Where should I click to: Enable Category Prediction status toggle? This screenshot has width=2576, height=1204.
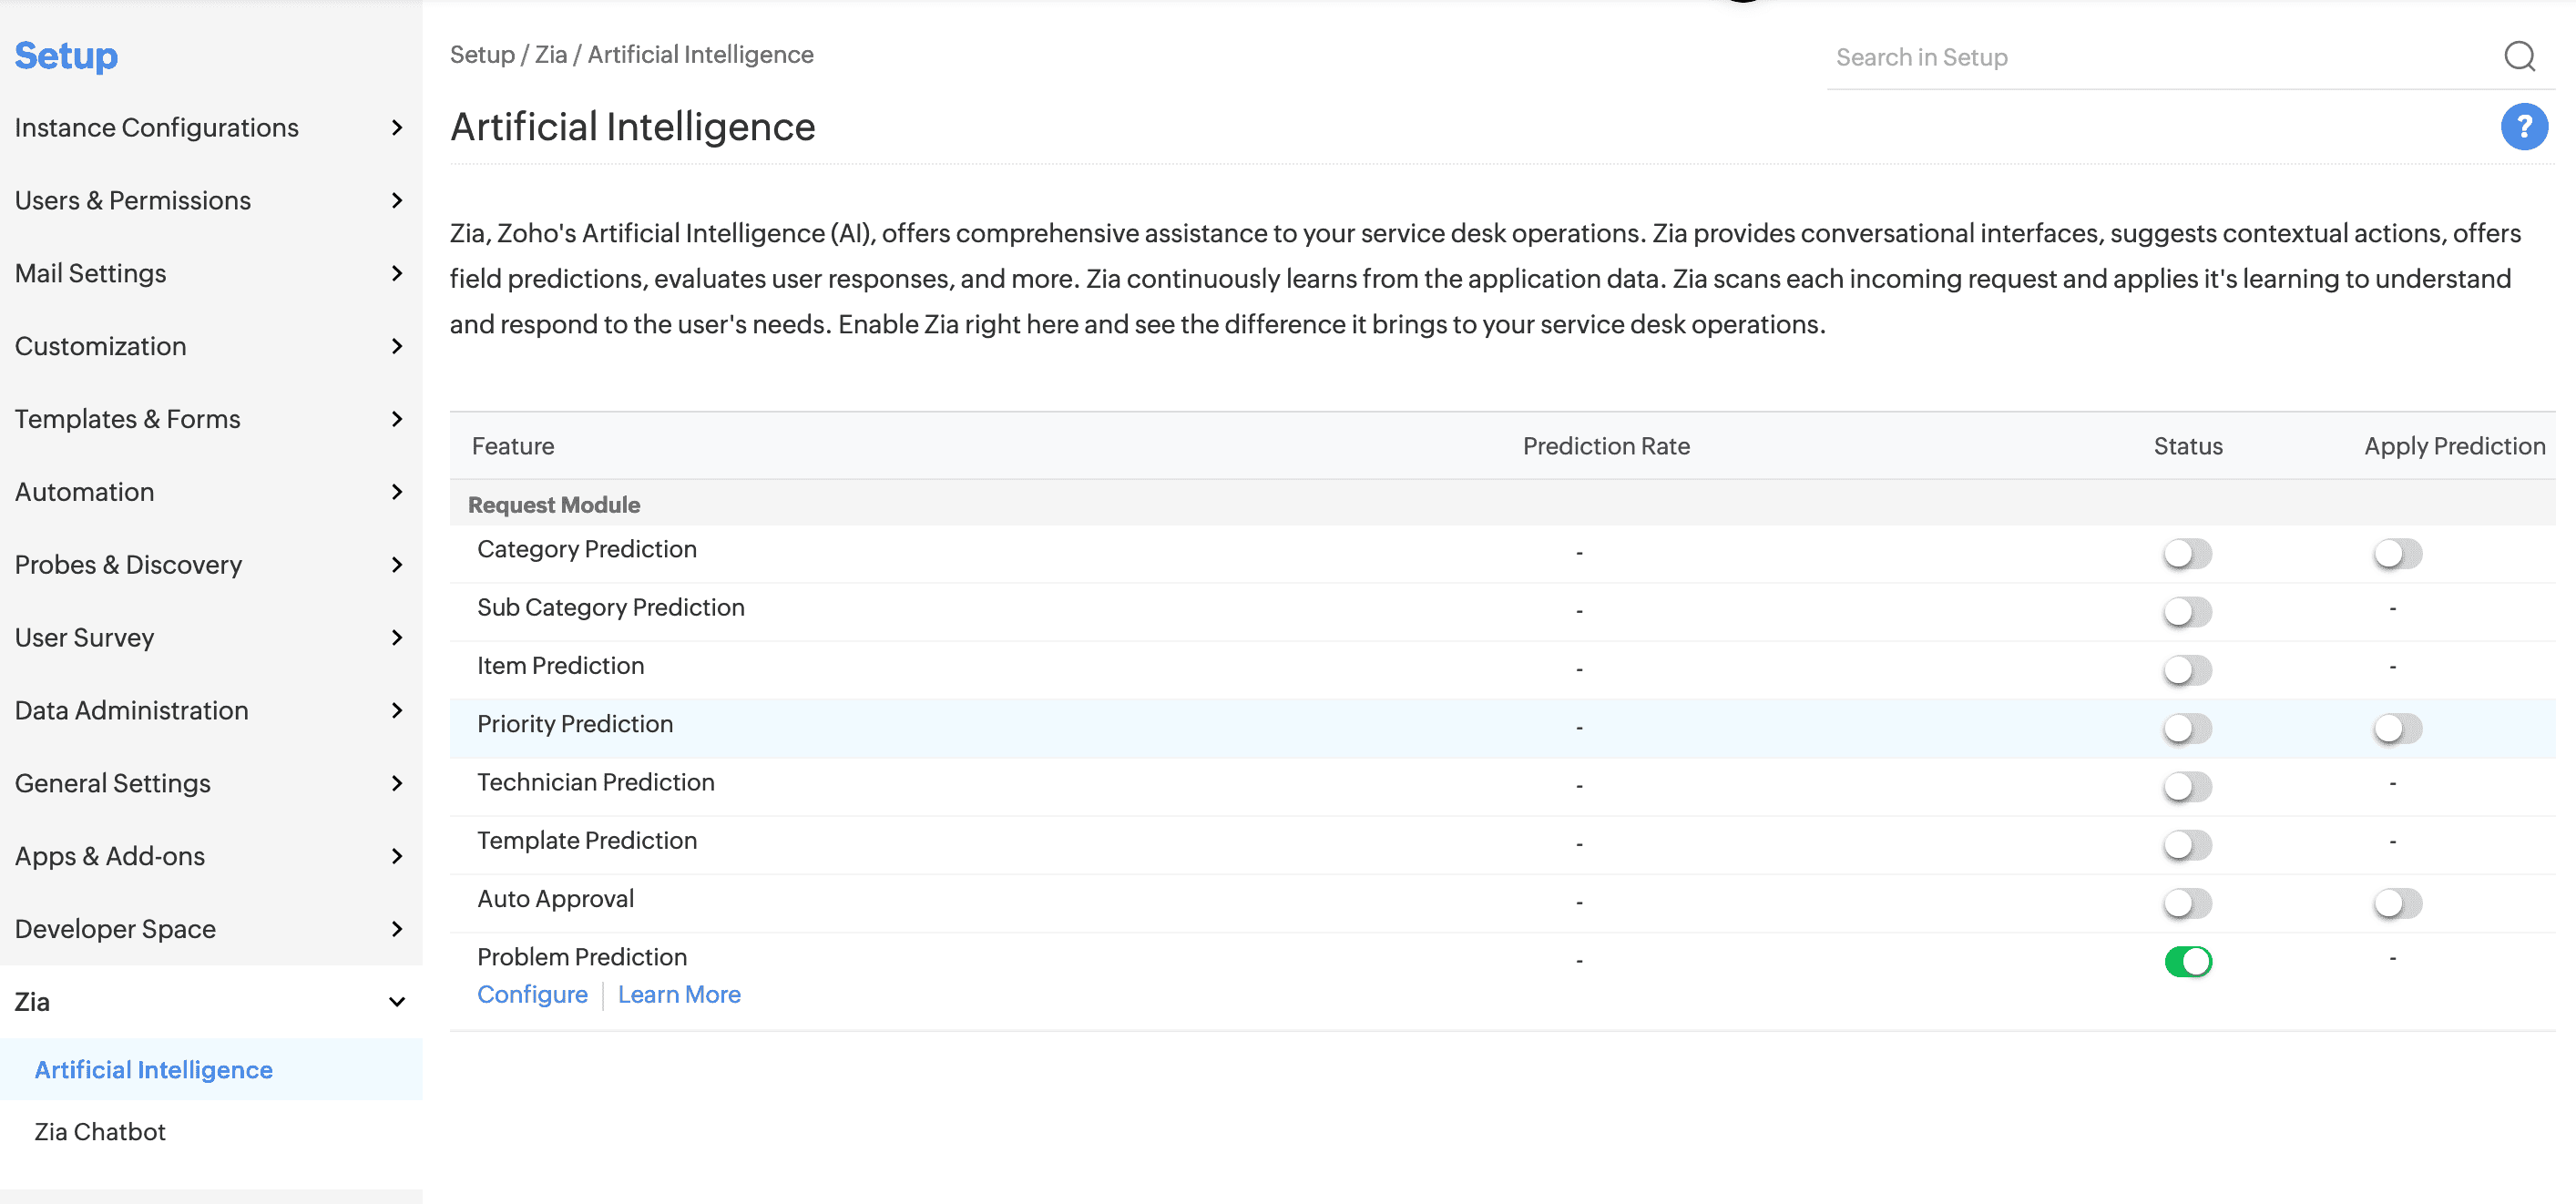2187,553
